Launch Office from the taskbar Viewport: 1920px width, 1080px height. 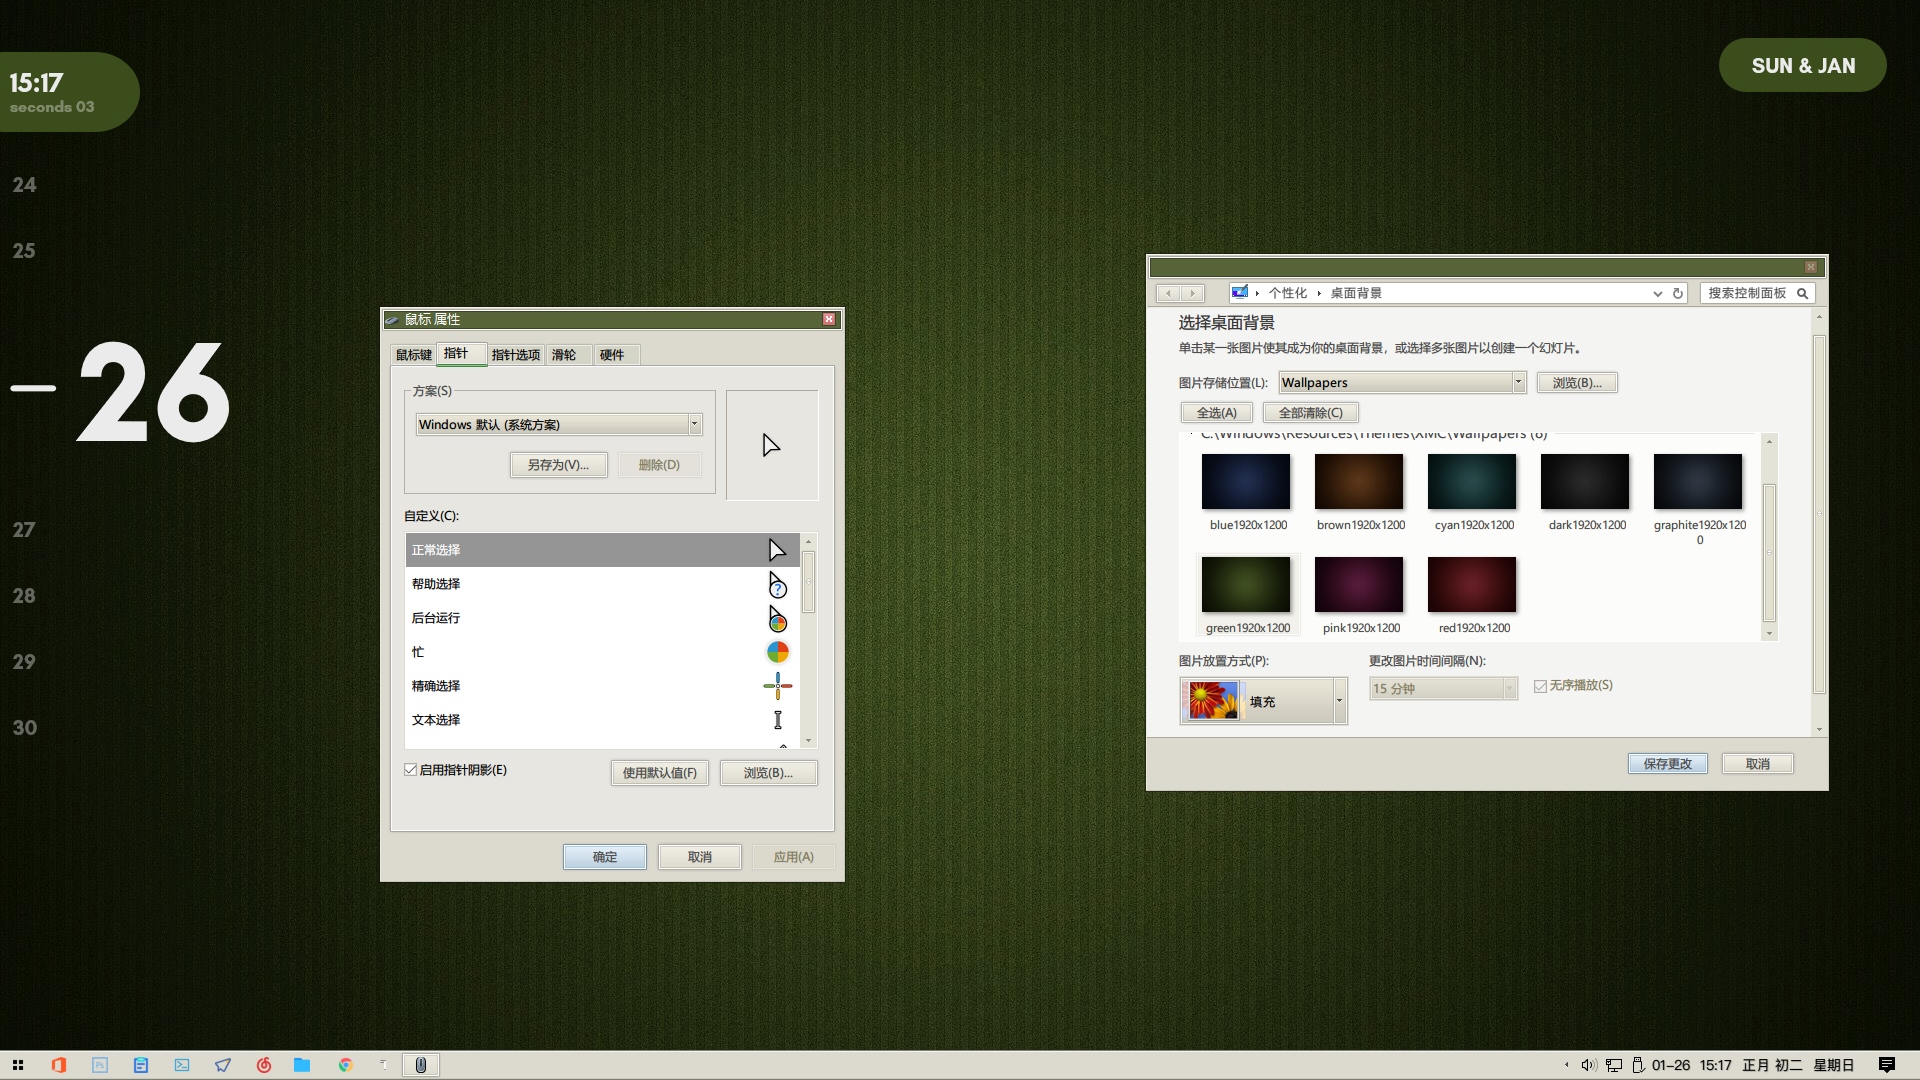click(59, 1065)
